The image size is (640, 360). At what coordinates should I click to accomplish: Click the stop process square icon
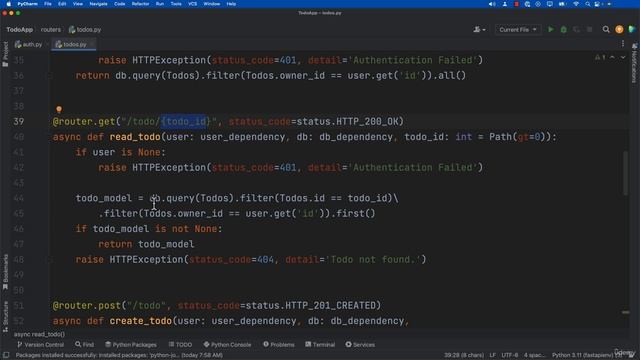(589, 29)
